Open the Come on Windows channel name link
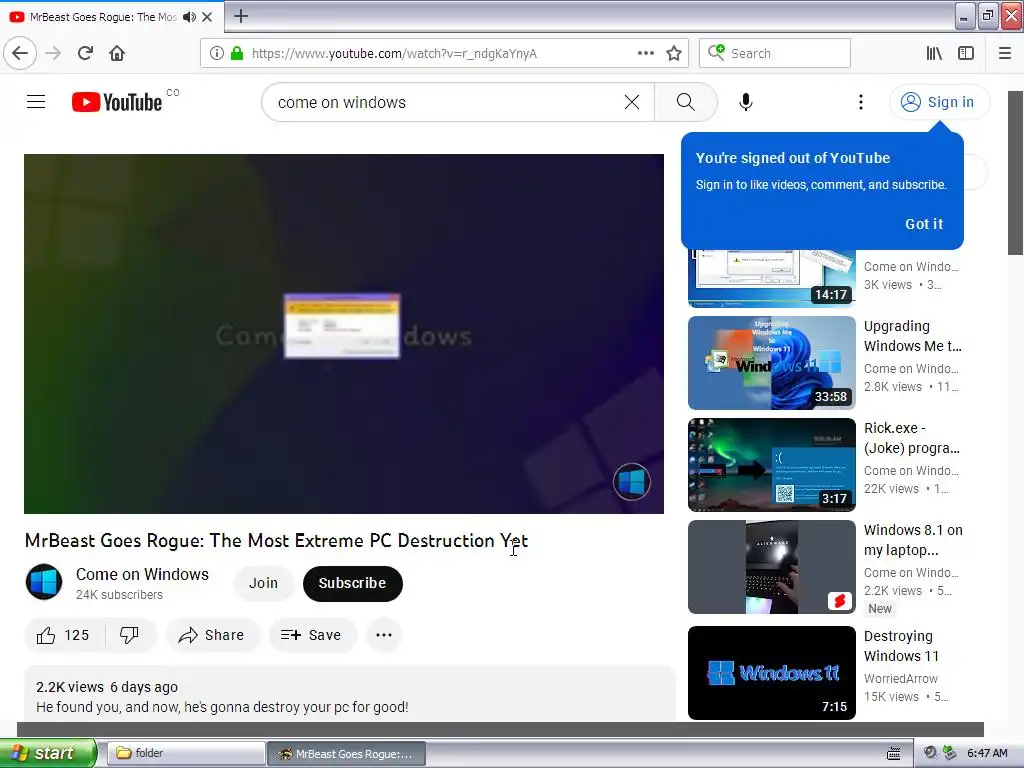 pyautogui.click(x=142, y=574)
